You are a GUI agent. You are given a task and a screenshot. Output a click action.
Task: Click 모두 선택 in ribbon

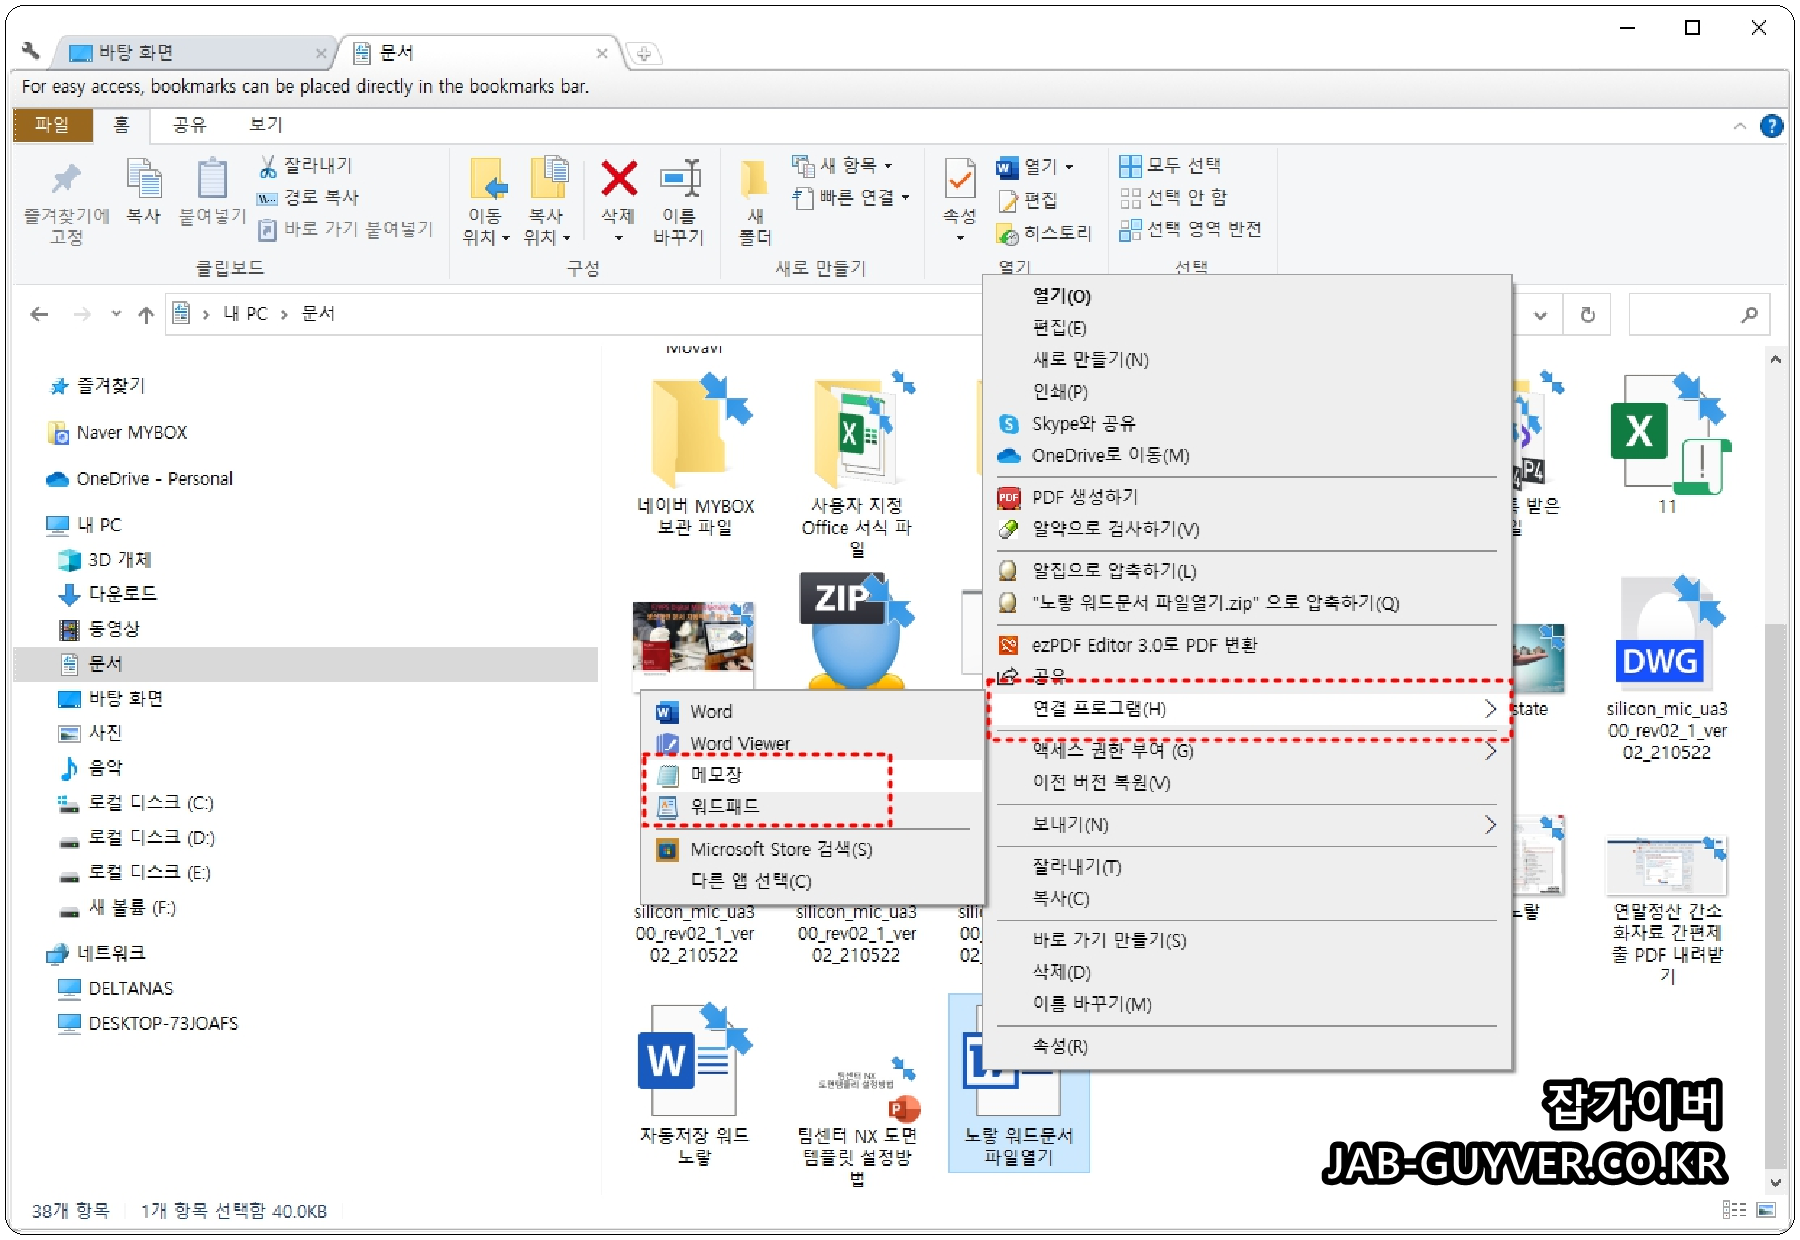(1170, 166)
